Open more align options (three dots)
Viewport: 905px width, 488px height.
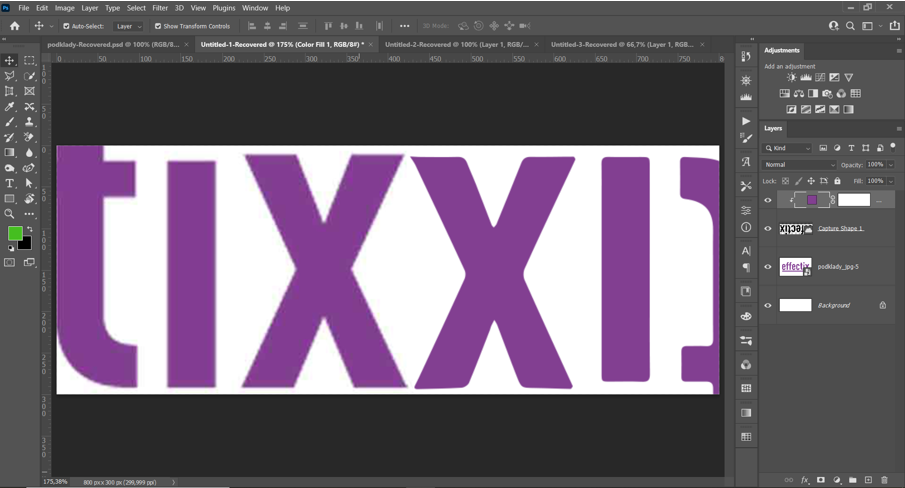click(x=404, y=26)
